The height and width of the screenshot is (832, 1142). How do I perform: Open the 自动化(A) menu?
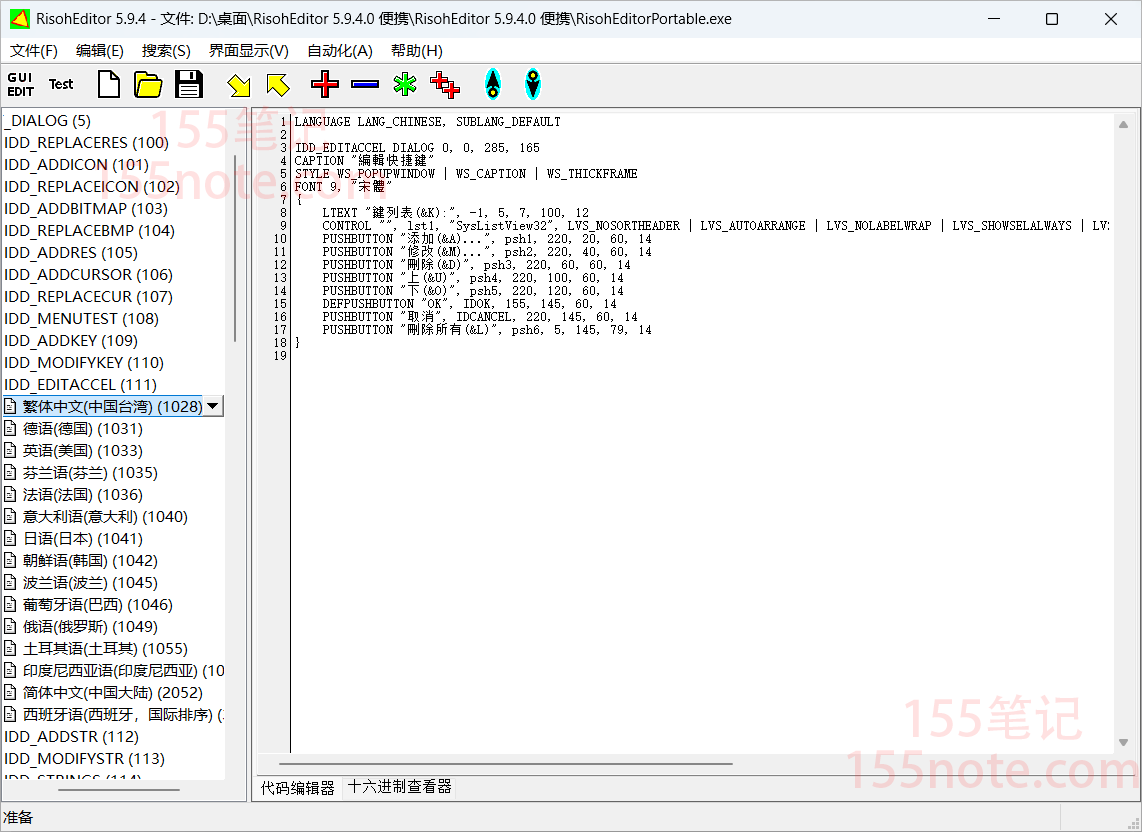339,51
